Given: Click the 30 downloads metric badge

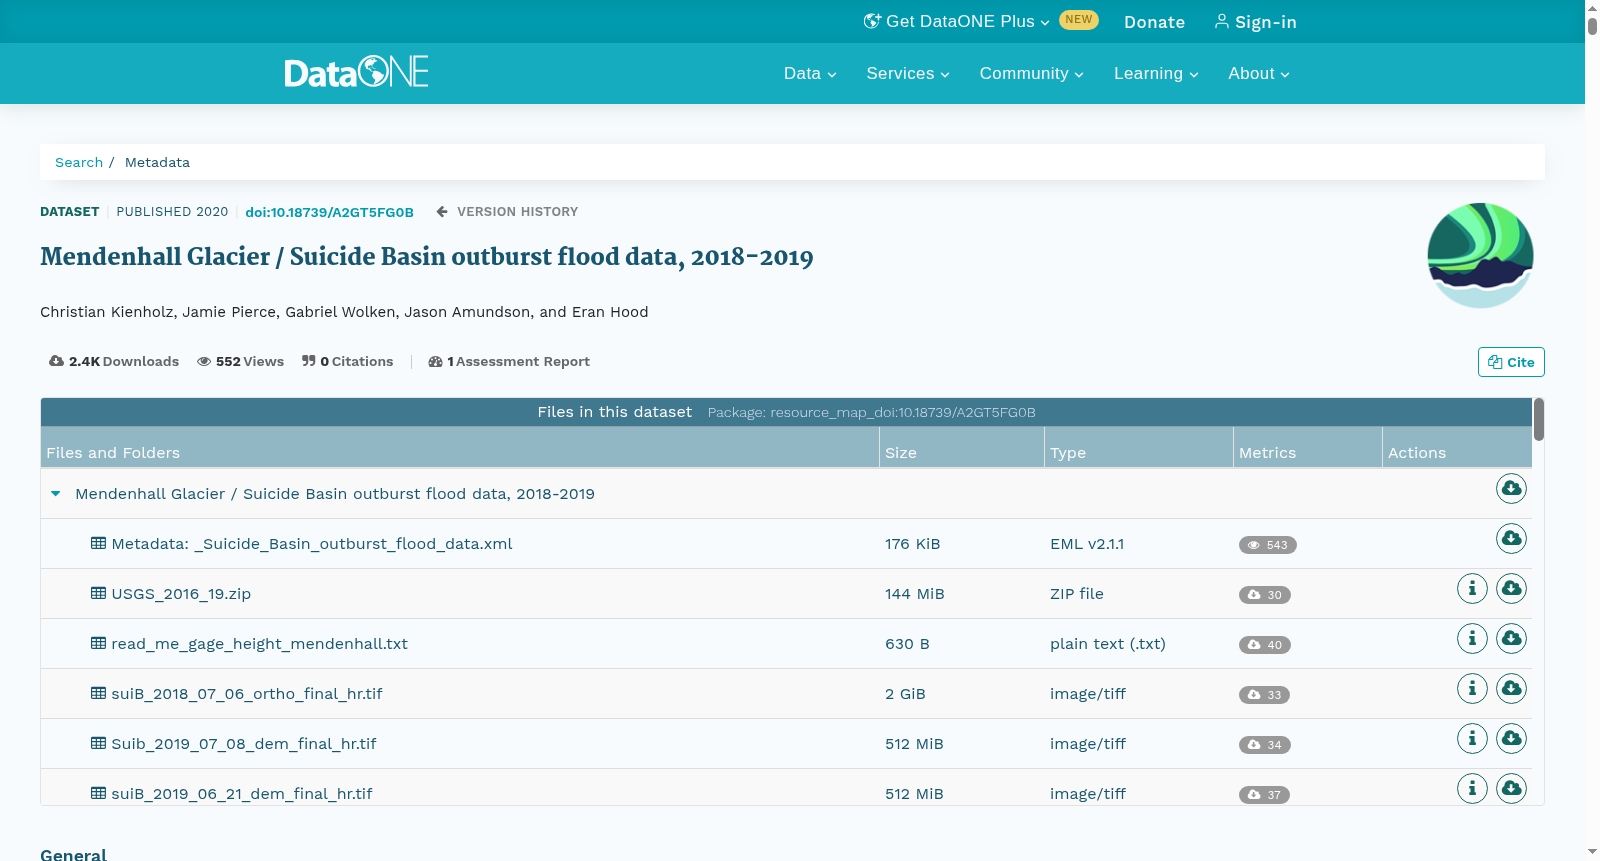Looking at the screenshot, I should (1265, 595).
